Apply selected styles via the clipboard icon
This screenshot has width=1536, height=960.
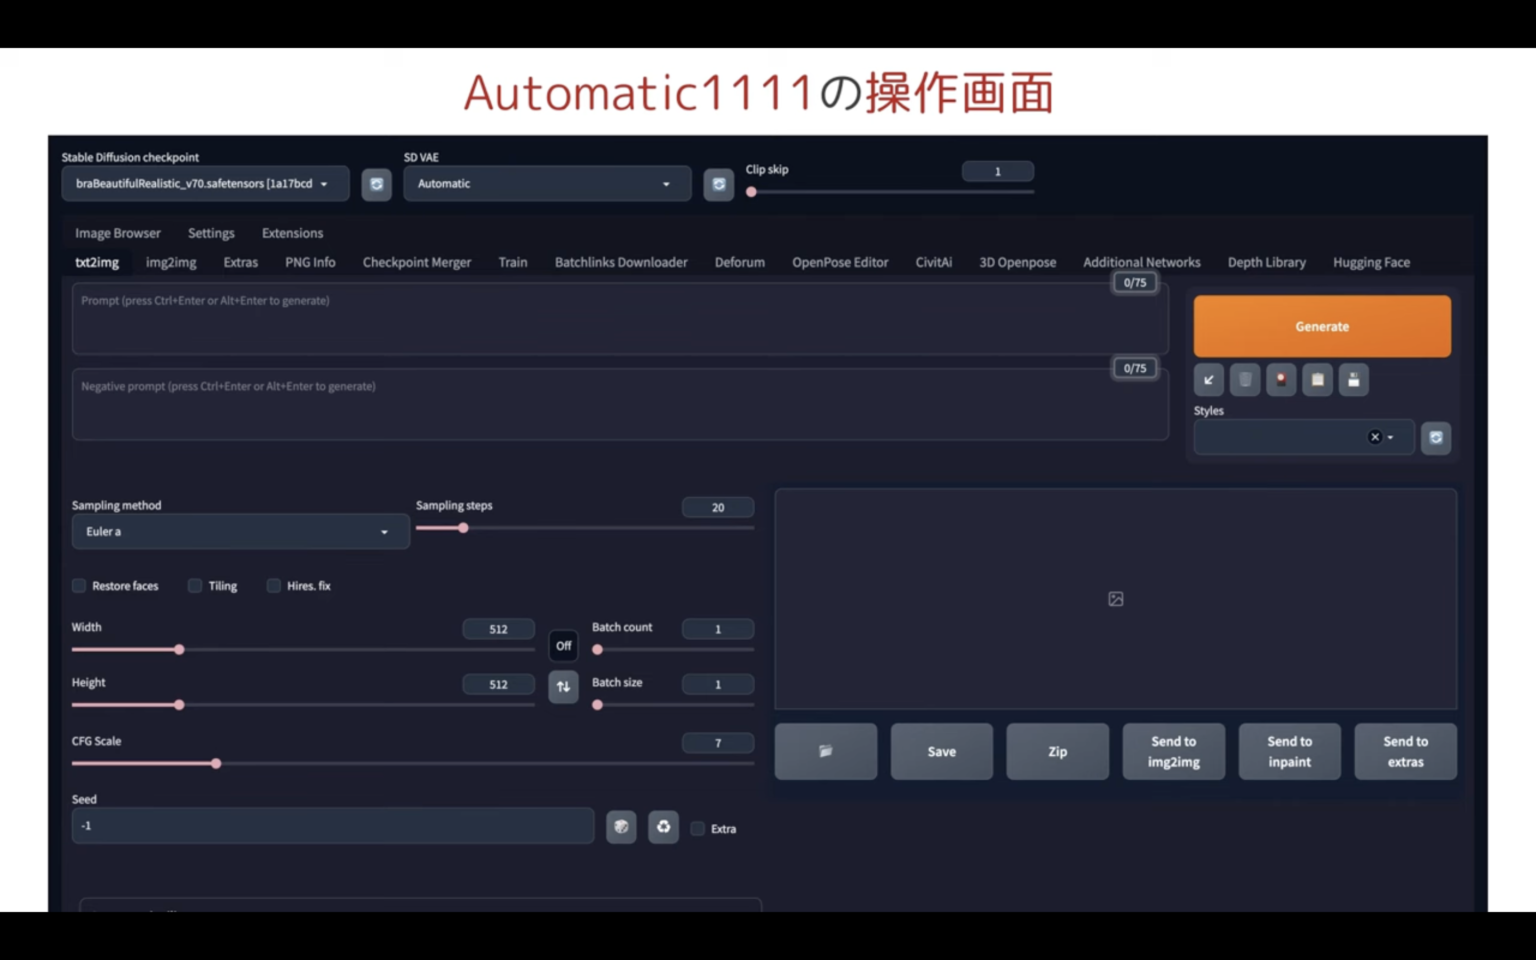point(1317,379)
